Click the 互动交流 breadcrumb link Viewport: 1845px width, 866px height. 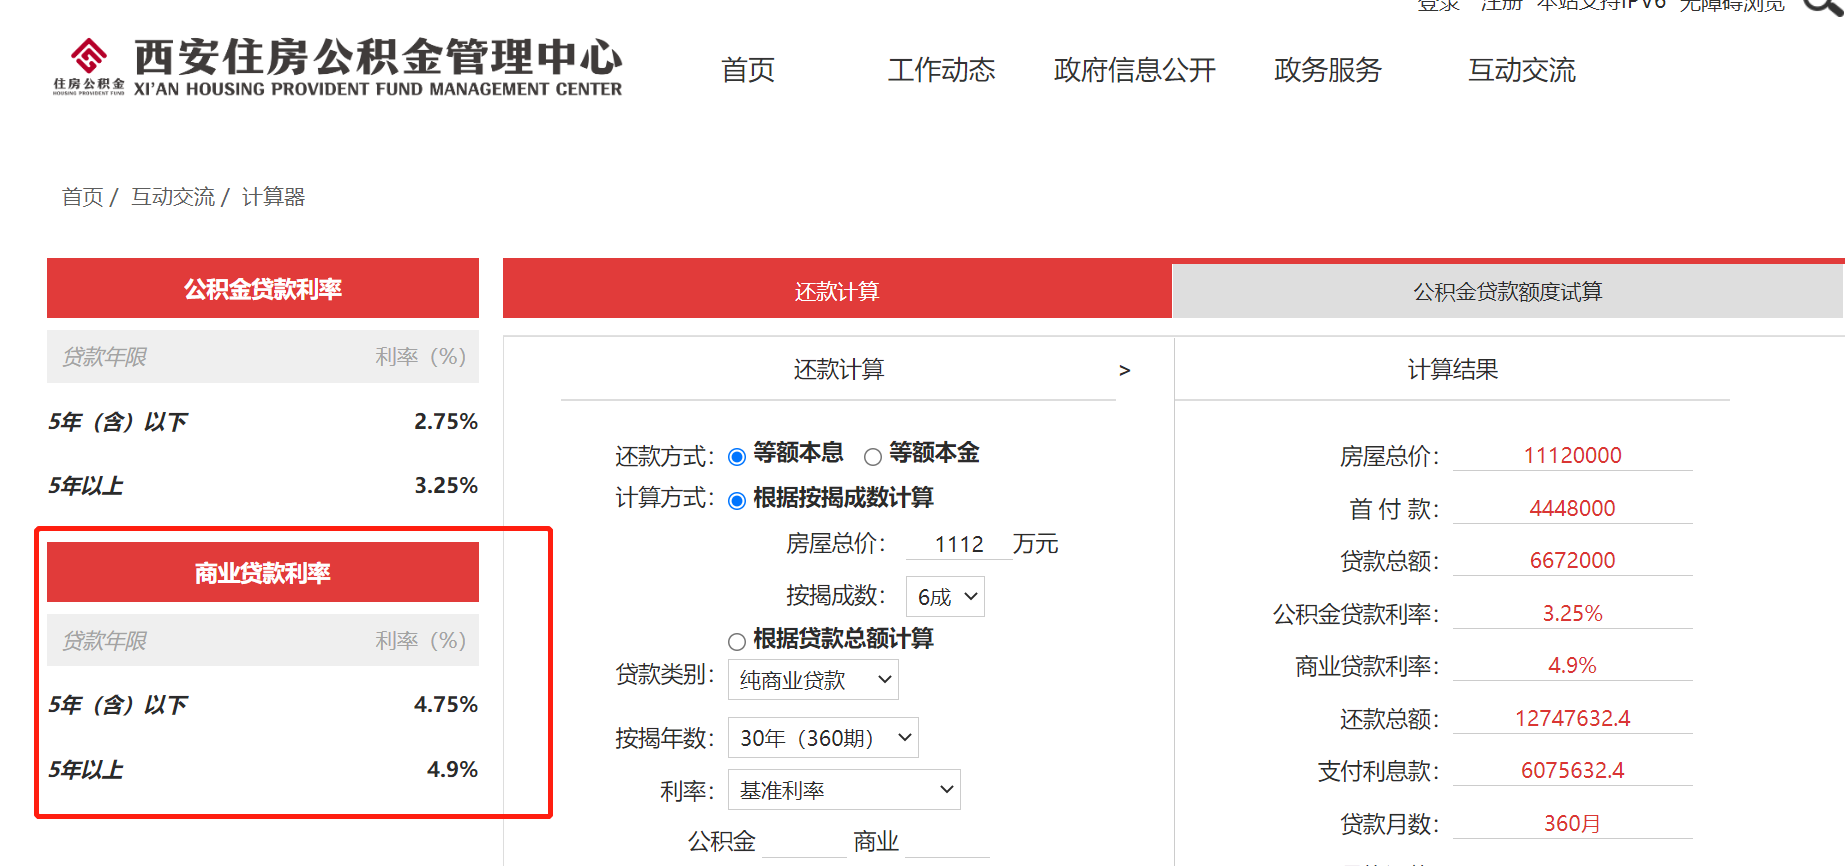tap(173, 197)
